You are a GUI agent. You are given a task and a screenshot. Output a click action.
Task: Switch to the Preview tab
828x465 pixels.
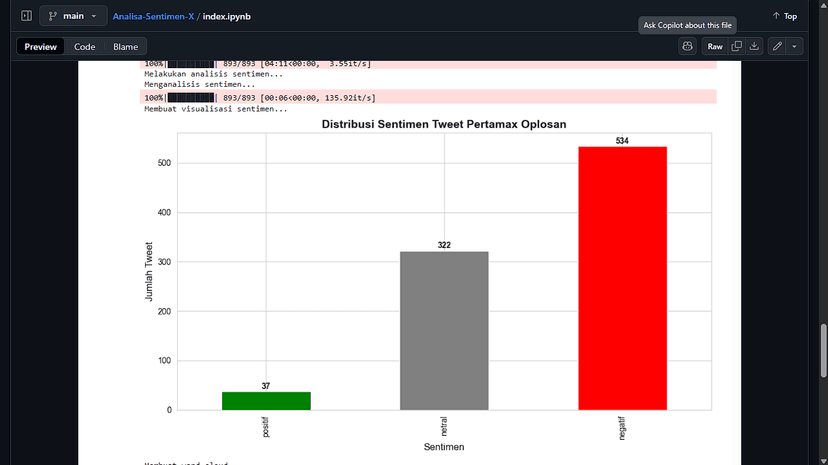pos(40,46)
